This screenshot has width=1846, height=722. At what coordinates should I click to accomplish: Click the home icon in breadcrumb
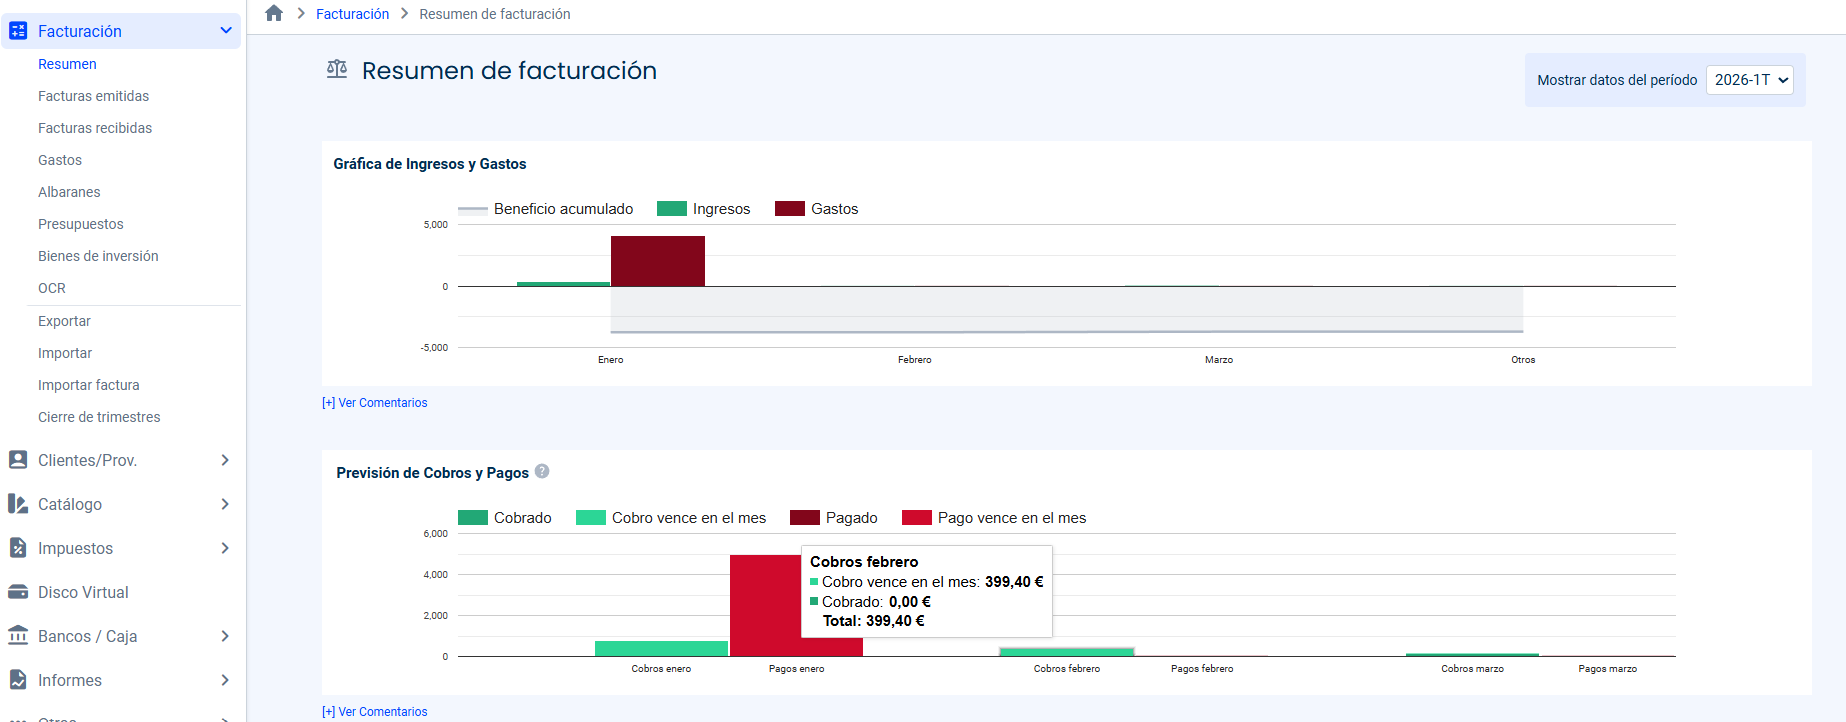(x=274, y=13)
